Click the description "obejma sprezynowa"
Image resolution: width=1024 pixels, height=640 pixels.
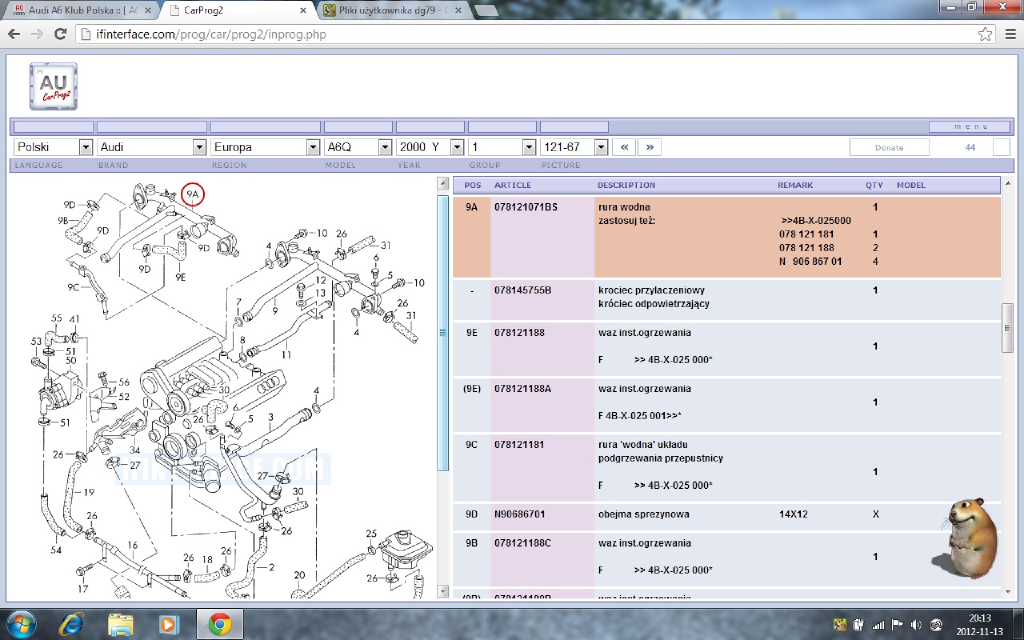click(x=643, y=514)
